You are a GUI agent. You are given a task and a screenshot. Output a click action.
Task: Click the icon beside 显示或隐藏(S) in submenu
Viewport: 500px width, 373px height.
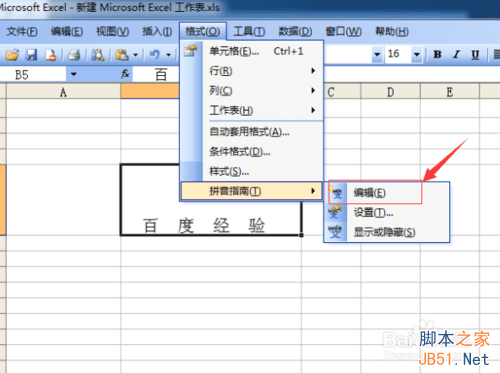[x=335, y=232]
